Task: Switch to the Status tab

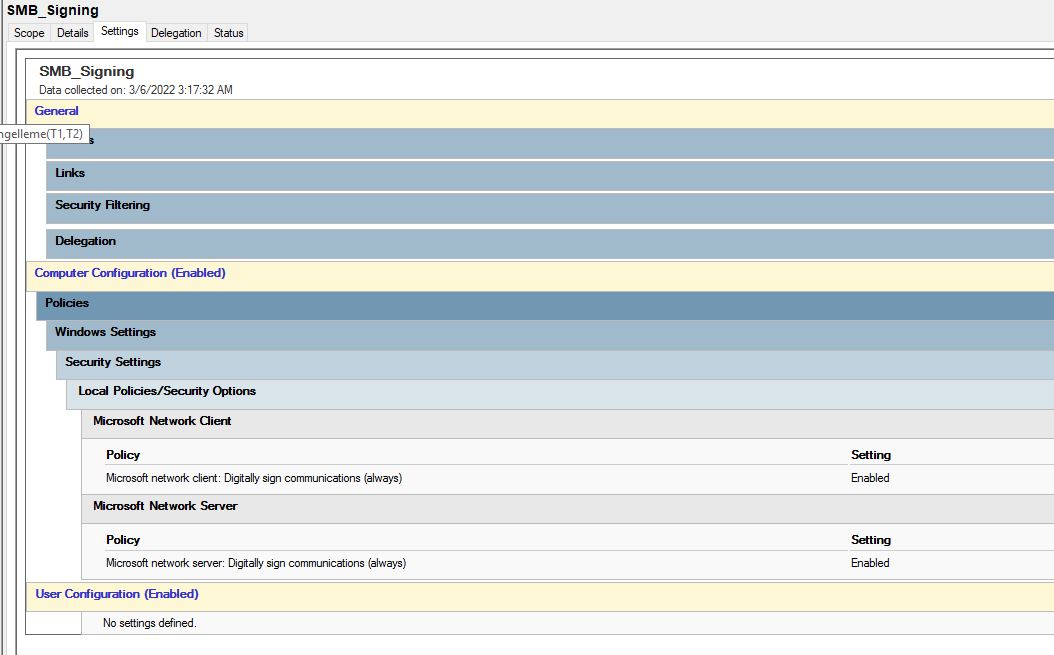Action: [x=228, y=33]
